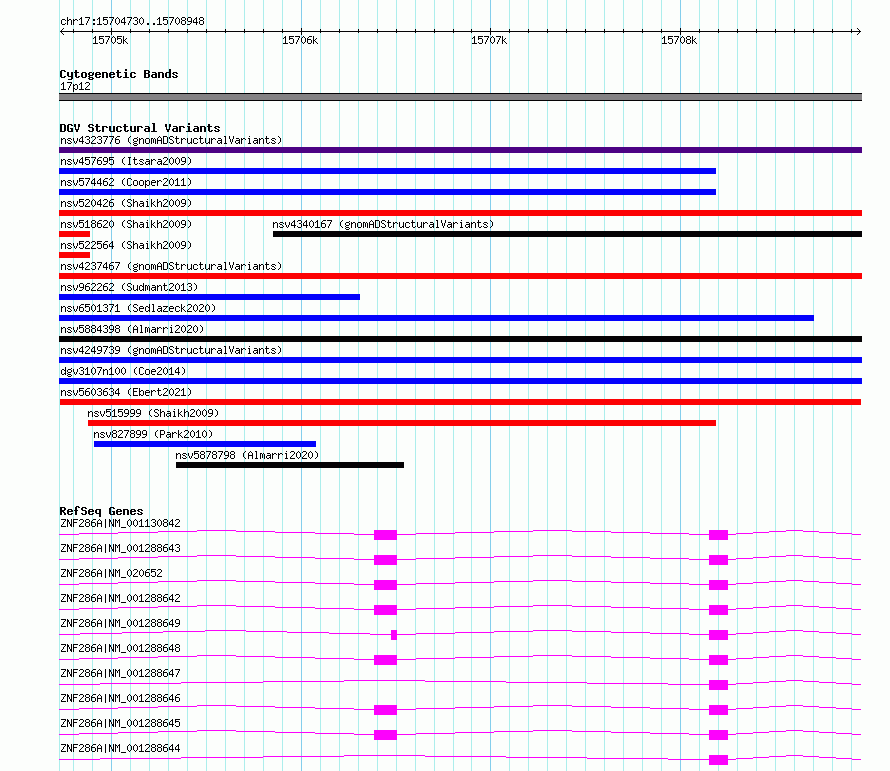Click the nsv4237467 gnomAD label
890x771 pixels.
click(x=171, y=266)
